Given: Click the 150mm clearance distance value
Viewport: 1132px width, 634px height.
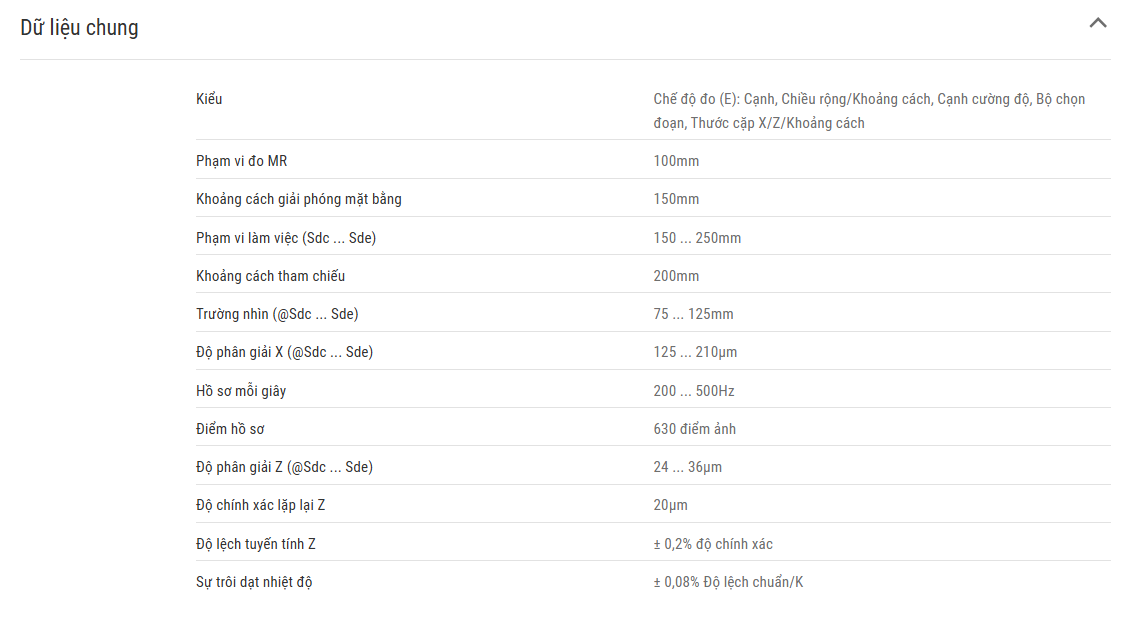Looking at the screenshot, I should 676,199.
